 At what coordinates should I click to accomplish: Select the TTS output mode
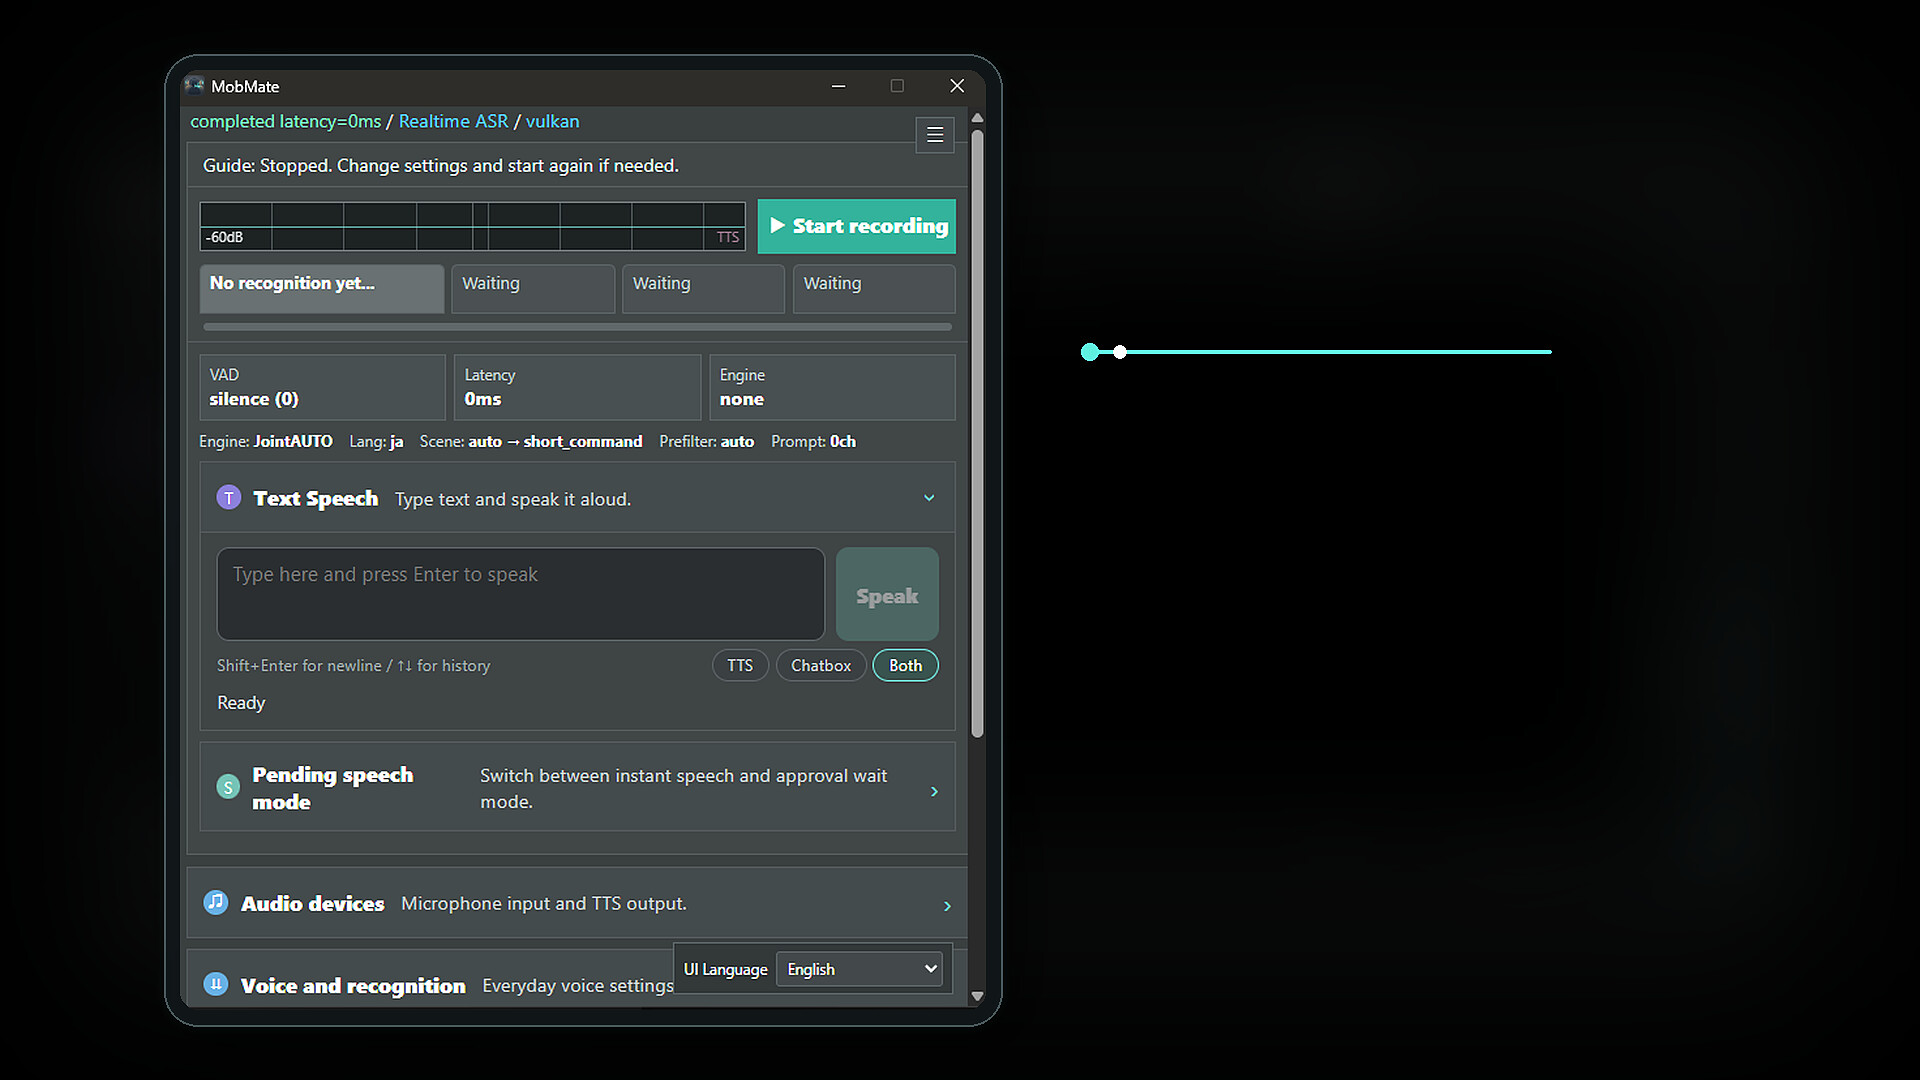740,666
